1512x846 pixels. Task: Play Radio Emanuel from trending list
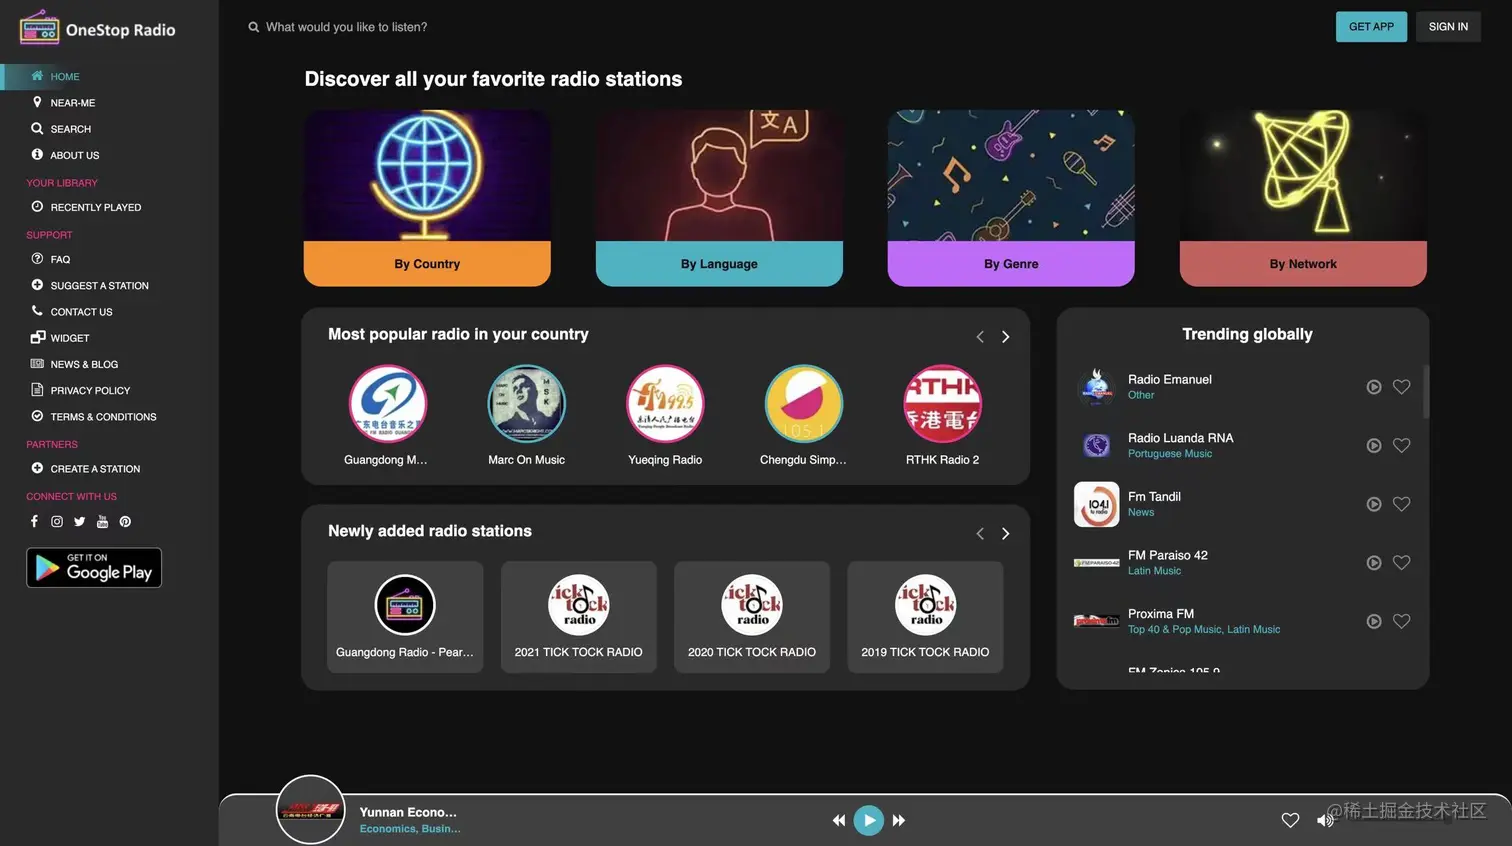(1374, 387)
